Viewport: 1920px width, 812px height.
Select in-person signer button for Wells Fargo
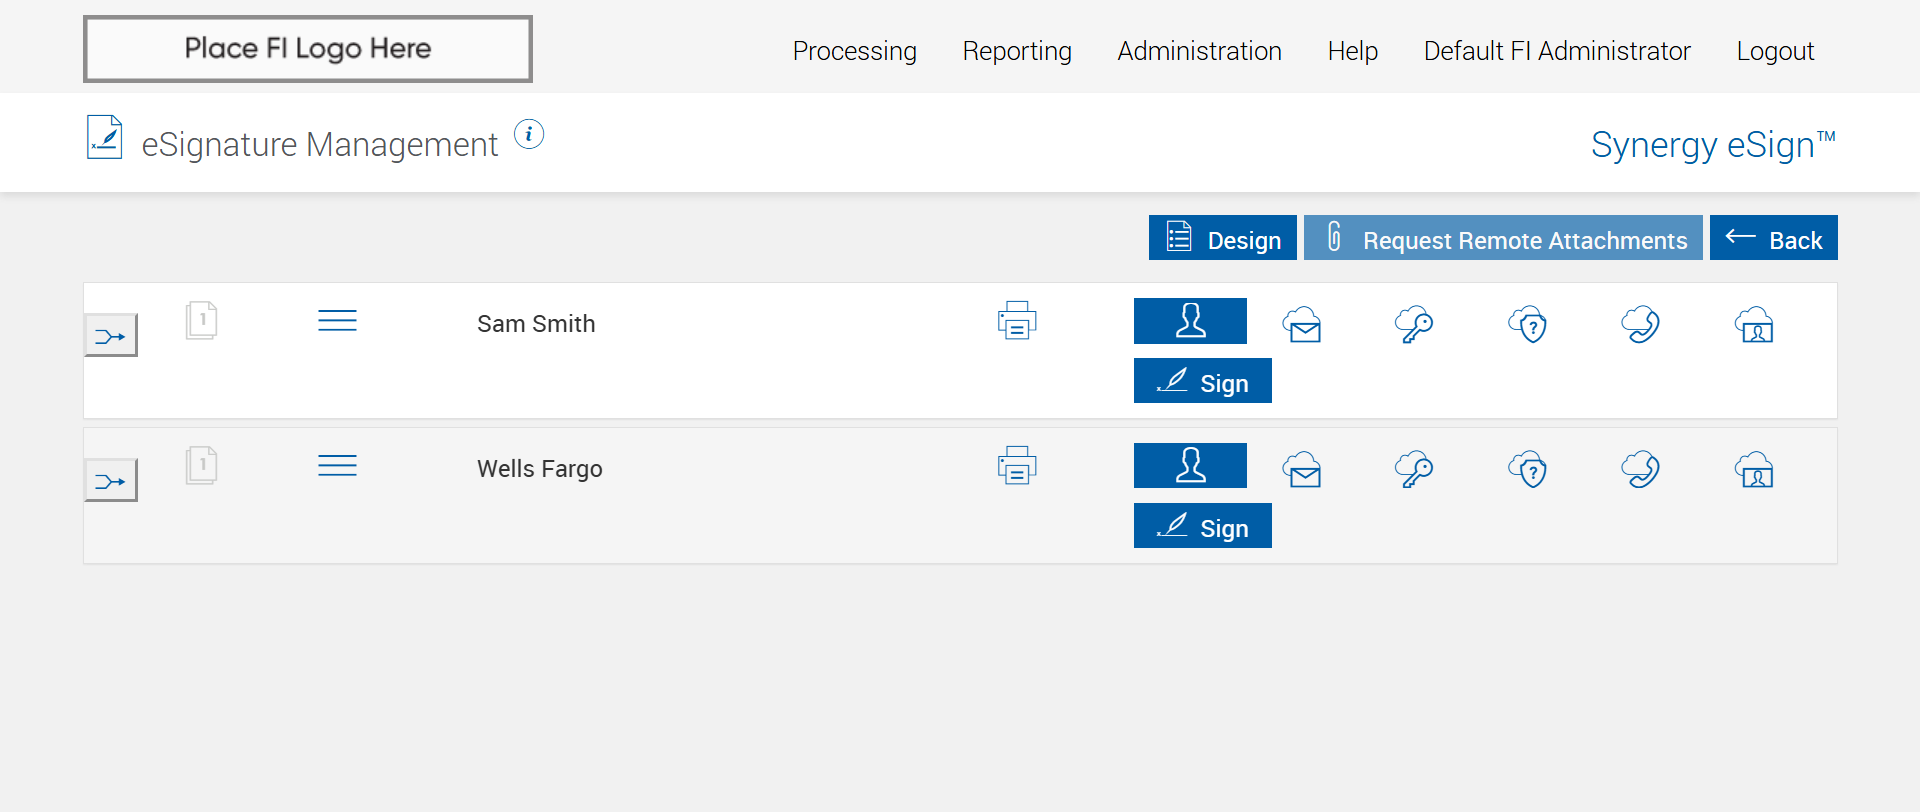(x=1190, y=466)
